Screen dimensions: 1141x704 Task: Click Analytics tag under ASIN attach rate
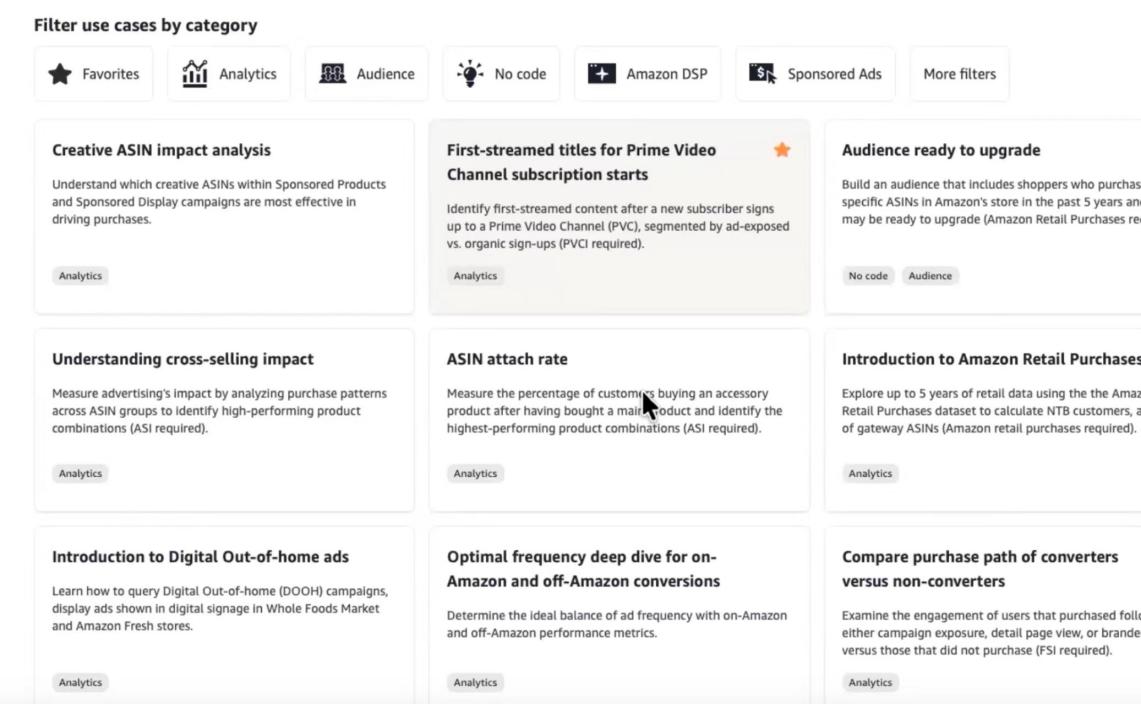(x=475, y=474)
